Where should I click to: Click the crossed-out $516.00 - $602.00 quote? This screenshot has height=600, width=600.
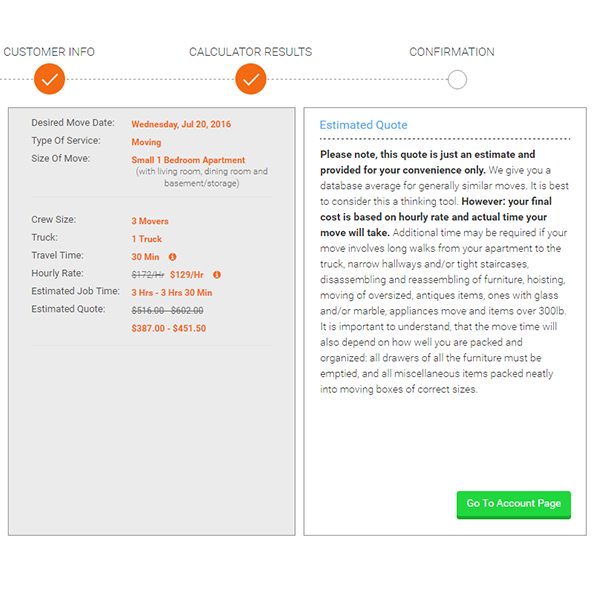(168, 311)
